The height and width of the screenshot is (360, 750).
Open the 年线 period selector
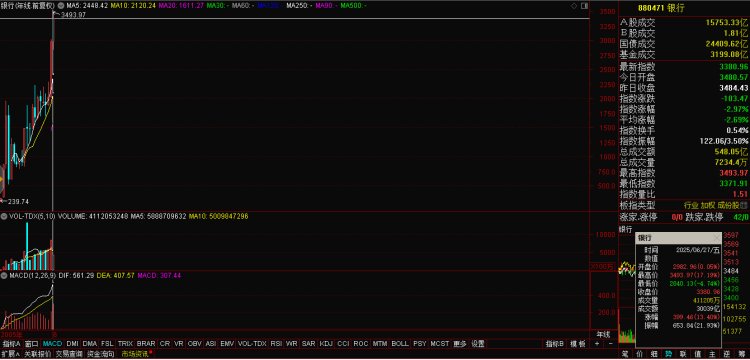(x=603, y=334)
